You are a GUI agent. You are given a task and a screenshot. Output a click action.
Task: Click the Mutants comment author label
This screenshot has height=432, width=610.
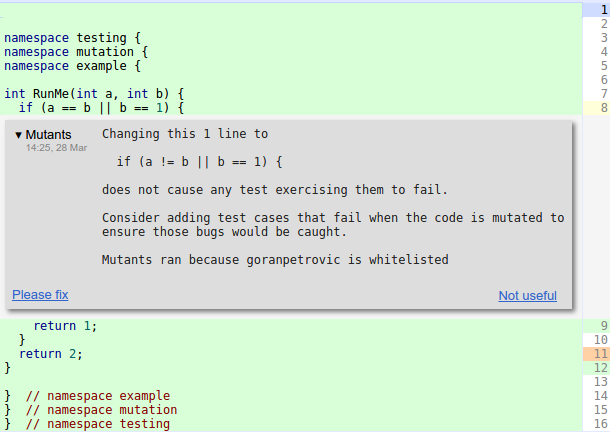pyautogui.click(x=49, y=135)
